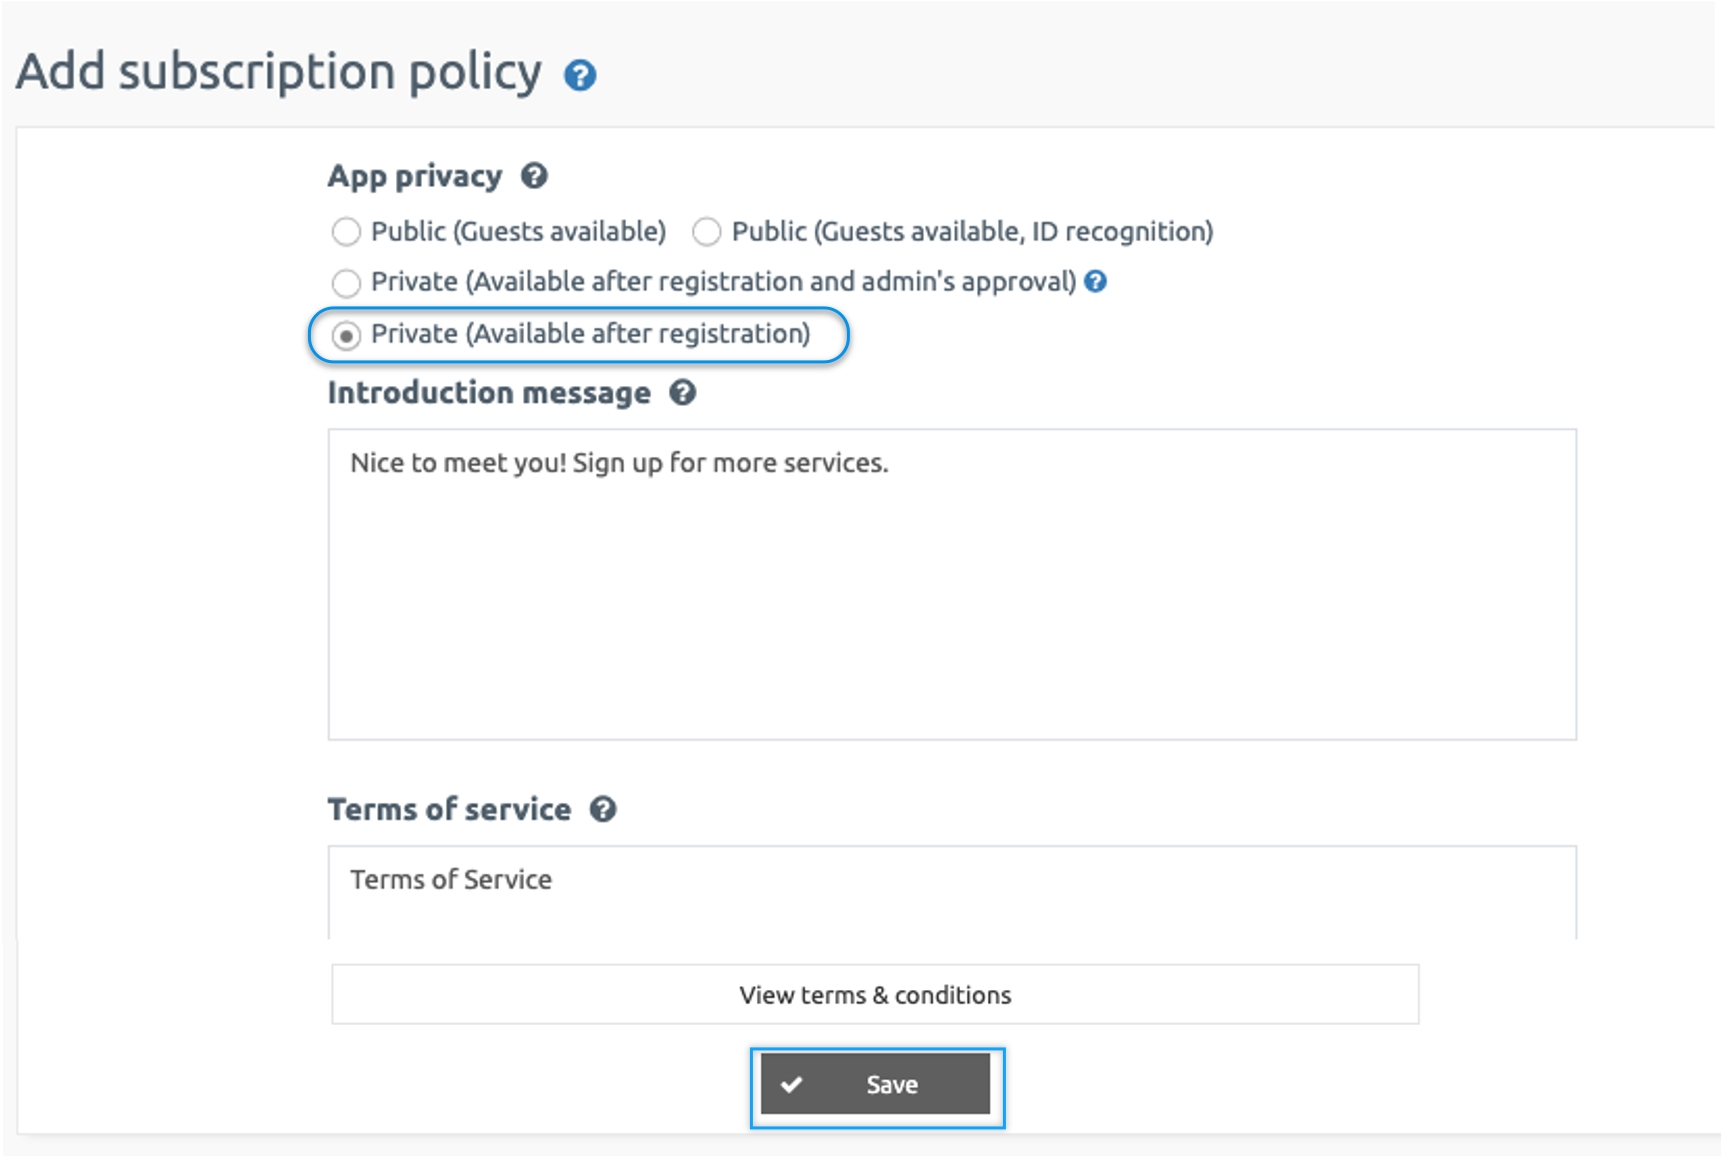Viewport: 1733px width, 1156px height.
Task: Choose Public (Guests available, ID recognition)
Action: pos(707,232)
